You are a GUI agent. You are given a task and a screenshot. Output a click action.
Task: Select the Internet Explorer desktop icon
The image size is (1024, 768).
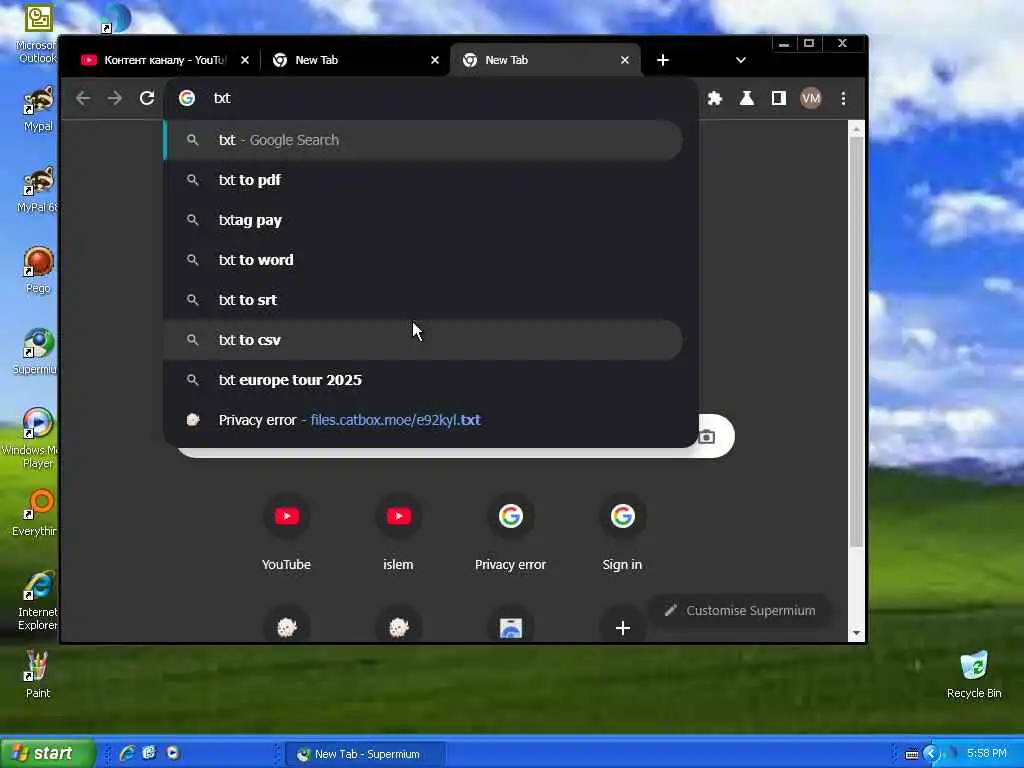coord(37,601)
